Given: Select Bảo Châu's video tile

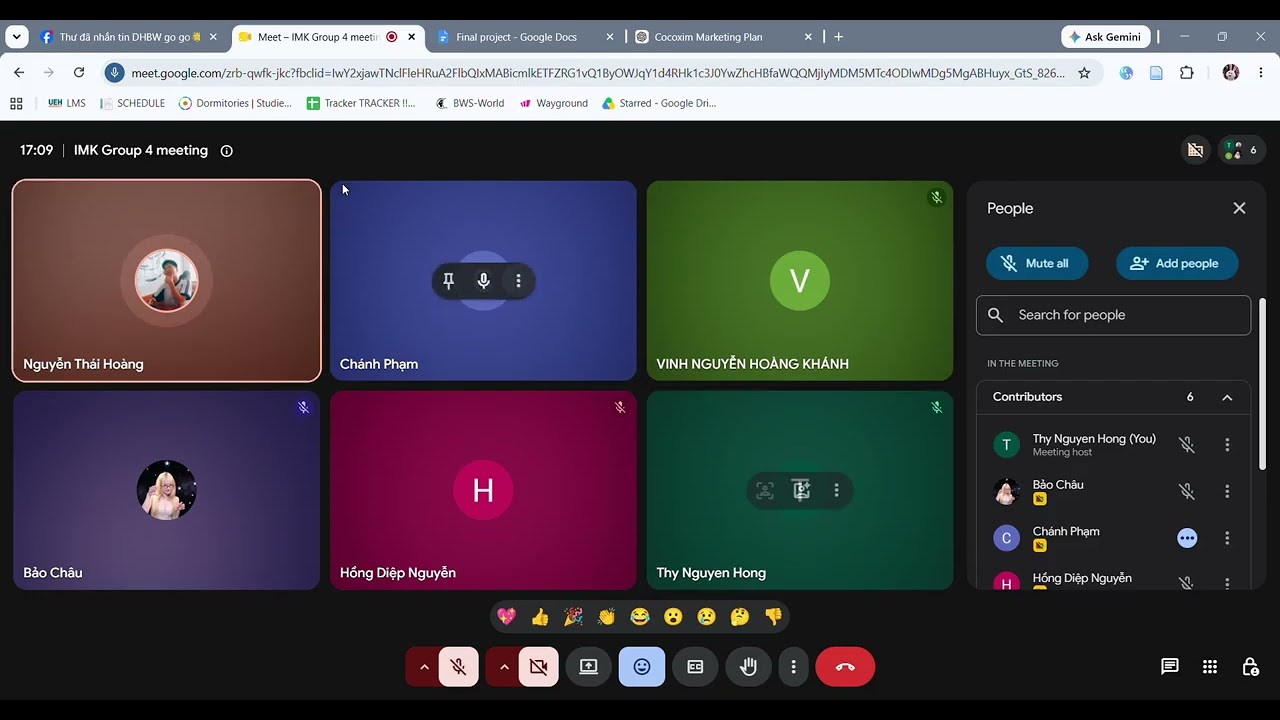Looking at the screenshot, I should [x=166, y=490].
